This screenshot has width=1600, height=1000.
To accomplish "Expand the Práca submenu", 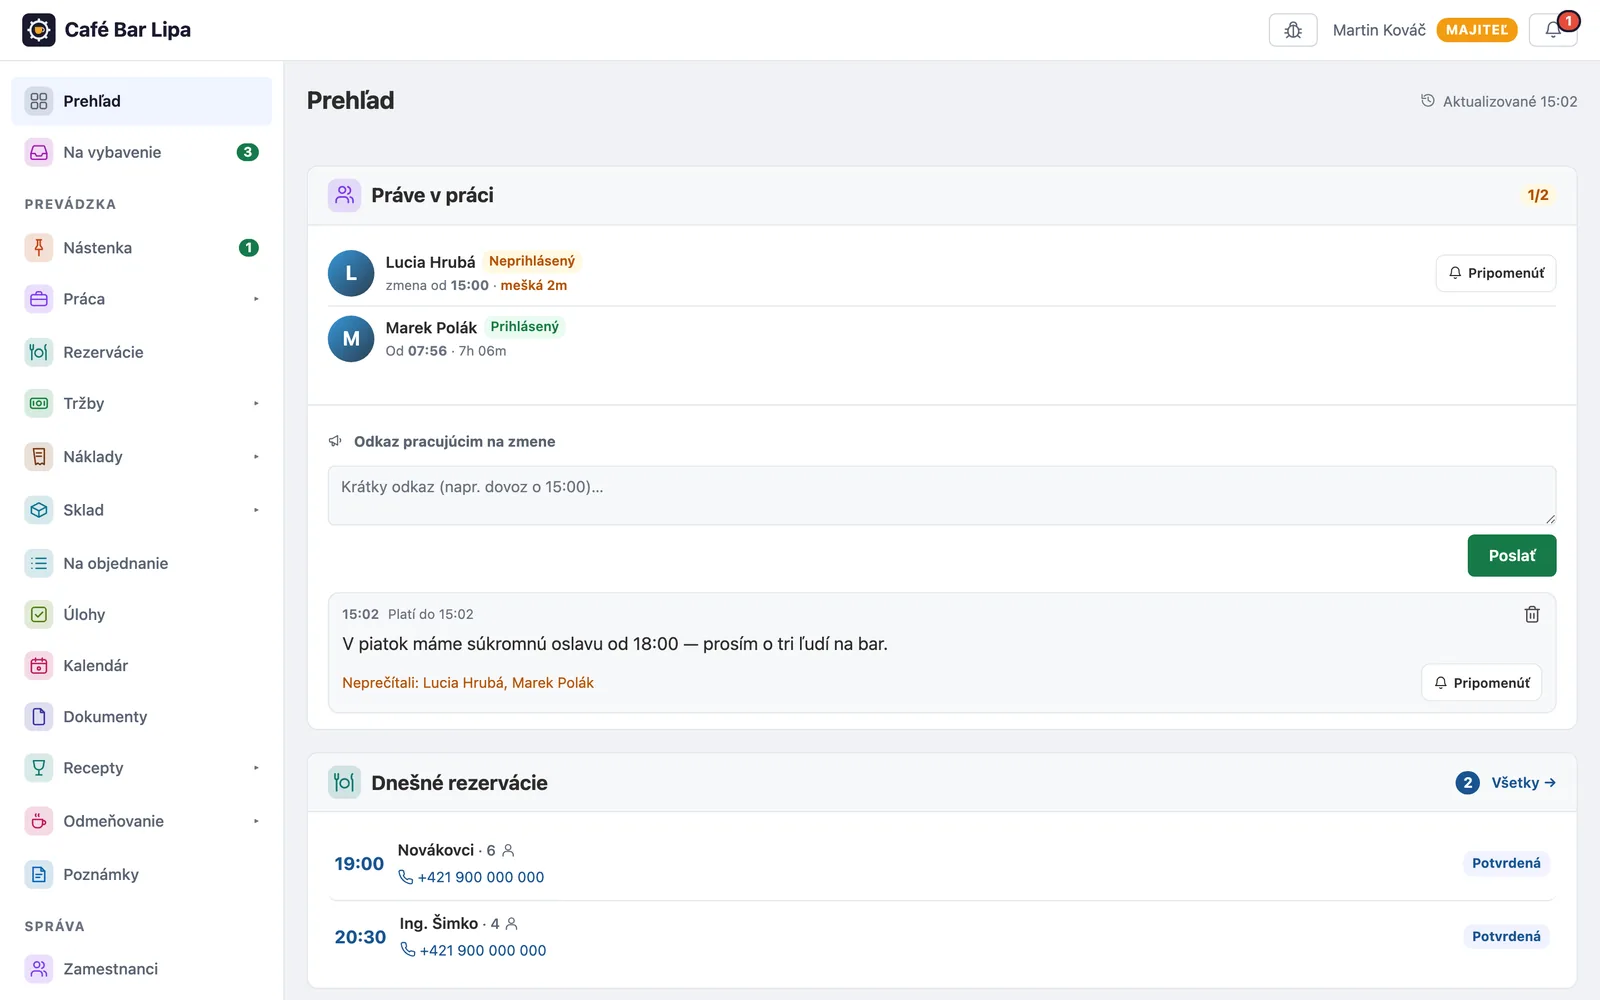I will click(256, 299).
